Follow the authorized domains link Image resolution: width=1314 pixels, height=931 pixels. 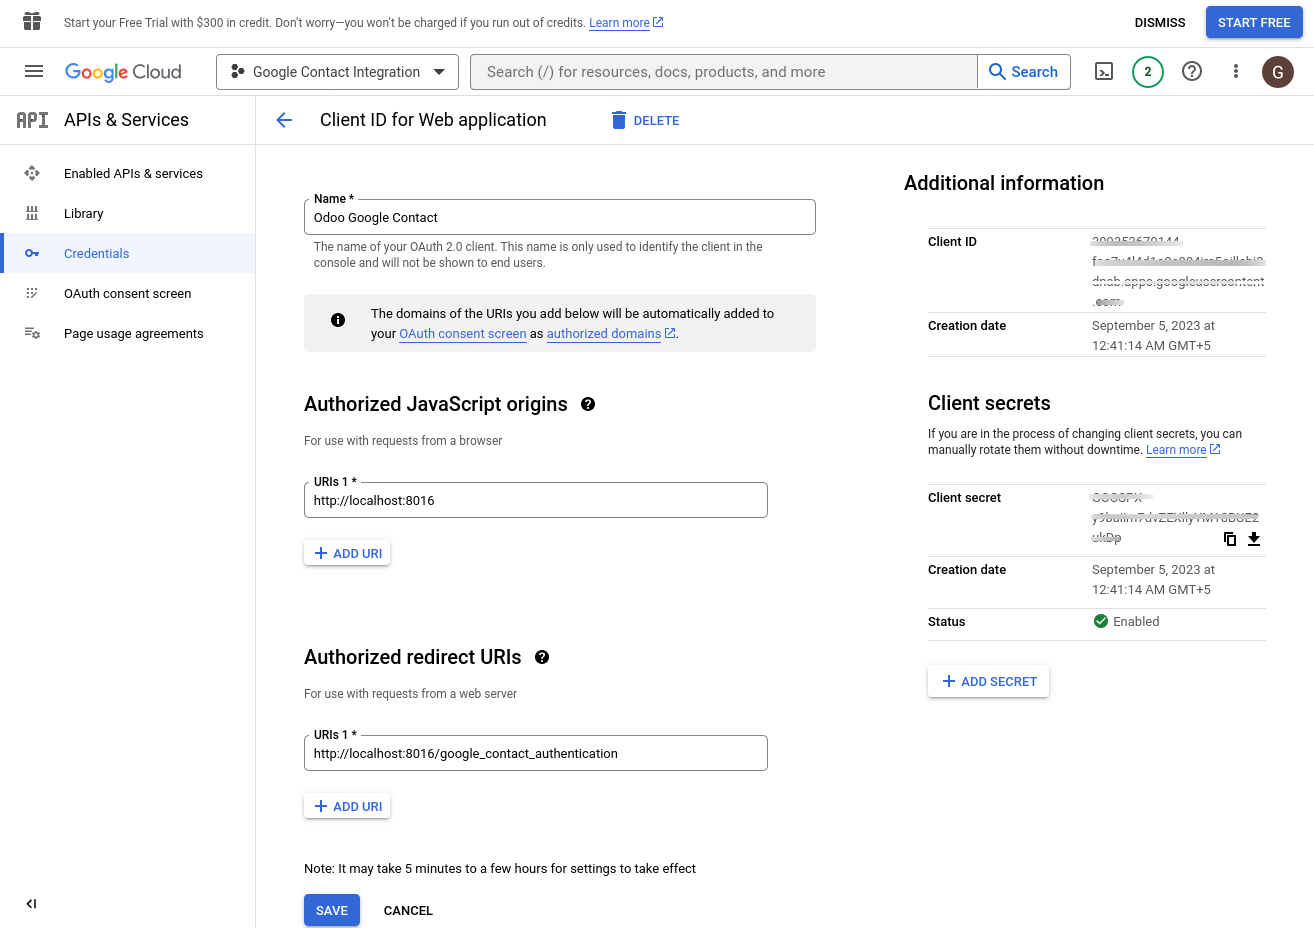click(604, 334)
